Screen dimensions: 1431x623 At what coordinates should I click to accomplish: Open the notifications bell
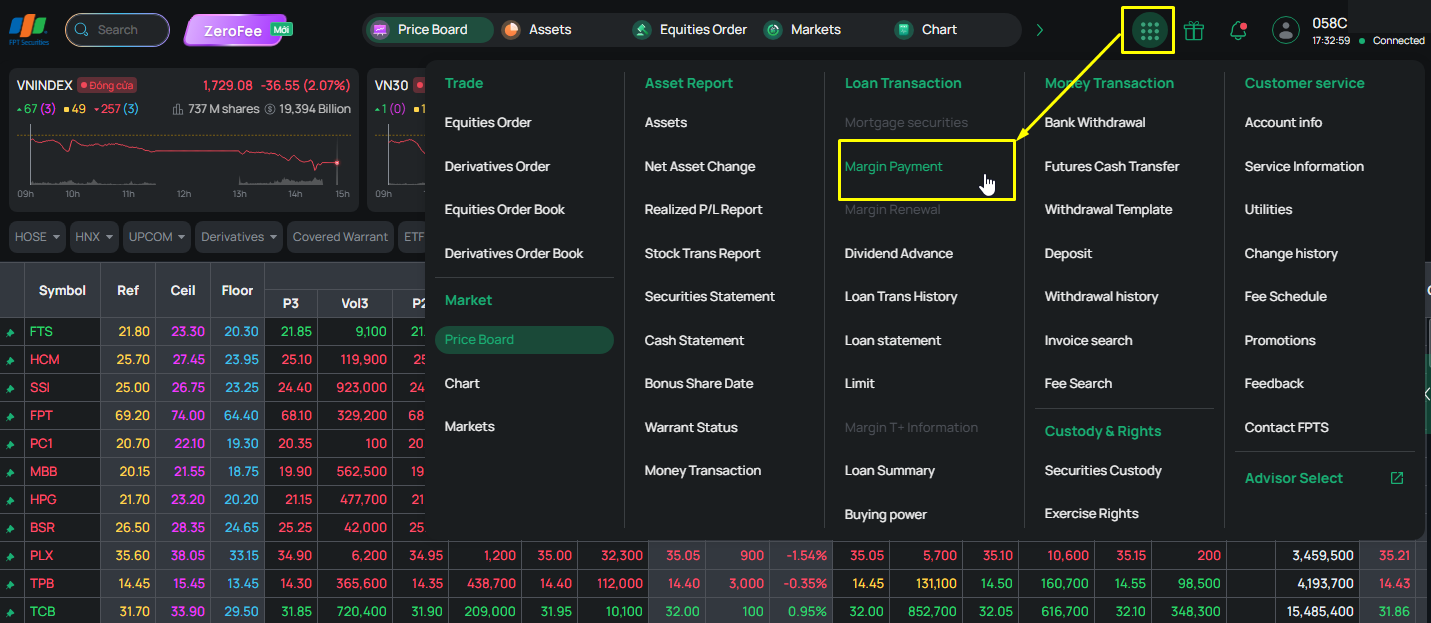pos(1238,31)
